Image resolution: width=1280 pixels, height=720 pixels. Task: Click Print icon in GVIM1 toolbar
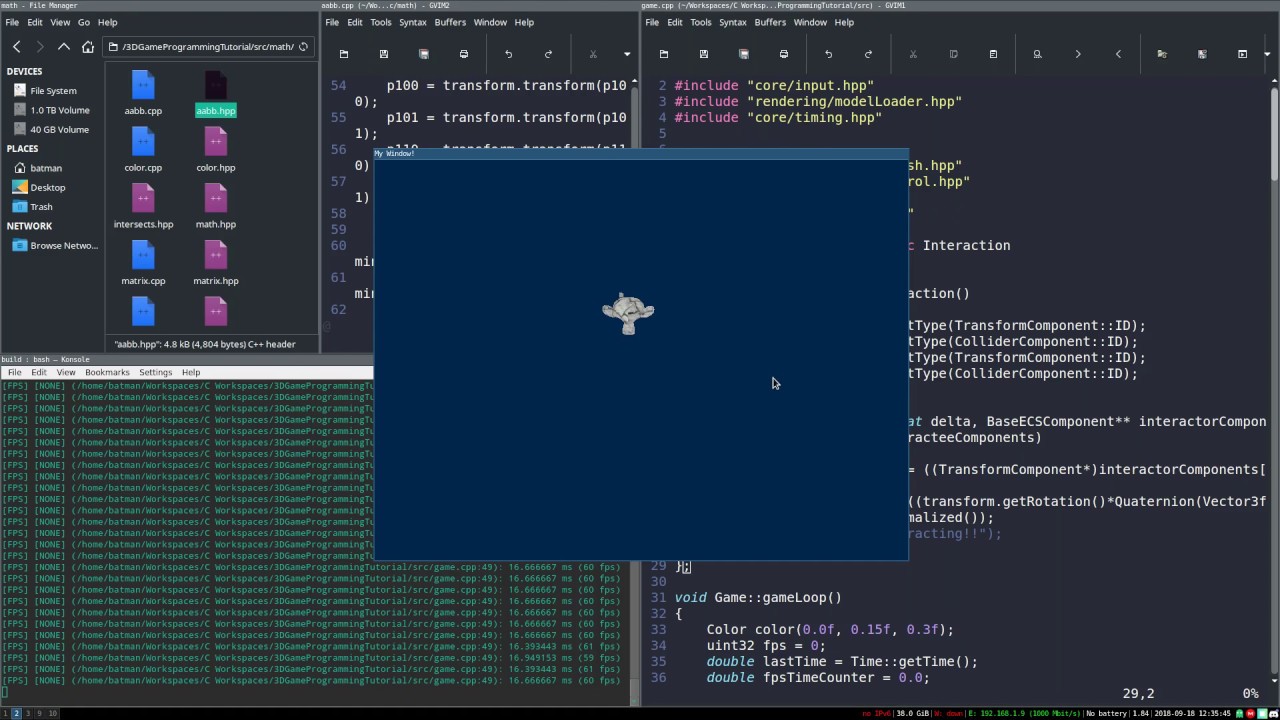pyautogui.click(x=784, y=54)
